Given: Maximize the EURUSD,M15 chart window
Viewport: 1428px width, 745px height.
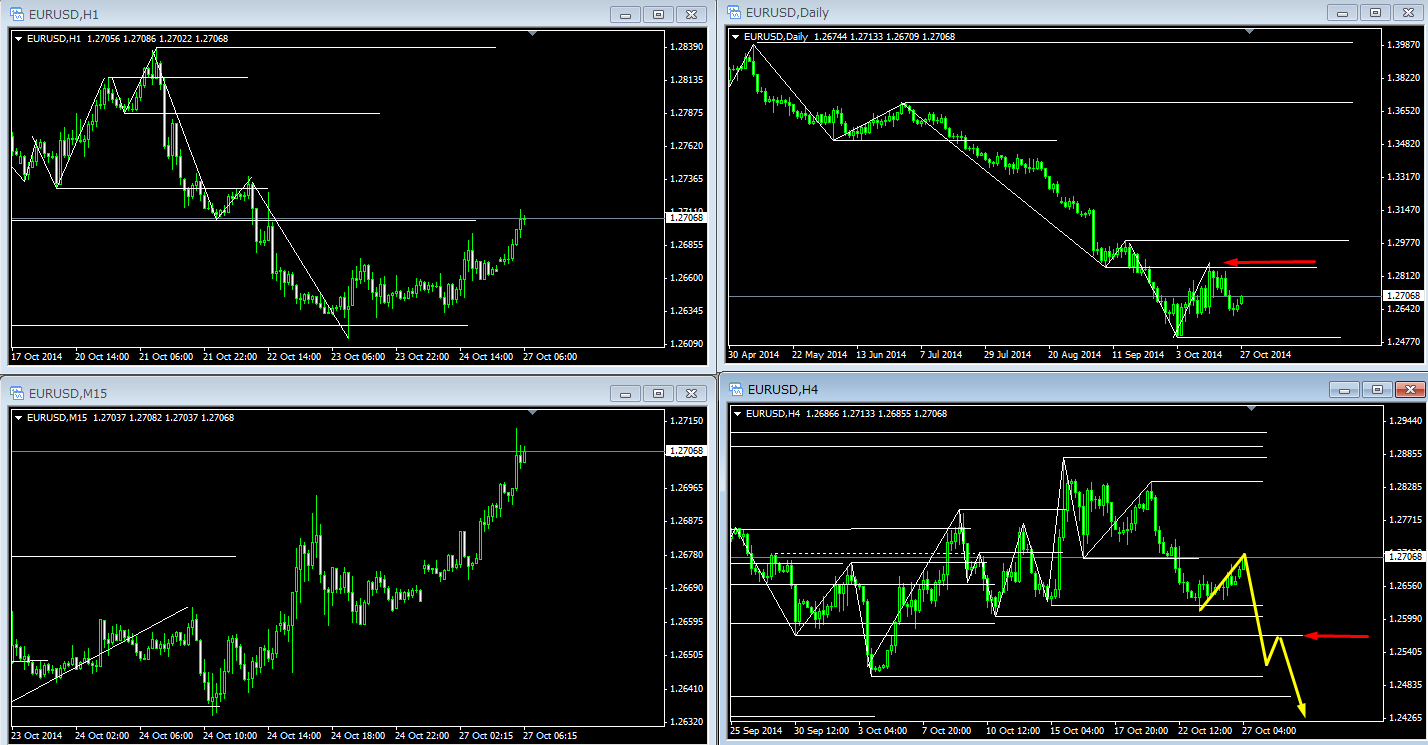Looking at the screenshot, I should (658, 393).
